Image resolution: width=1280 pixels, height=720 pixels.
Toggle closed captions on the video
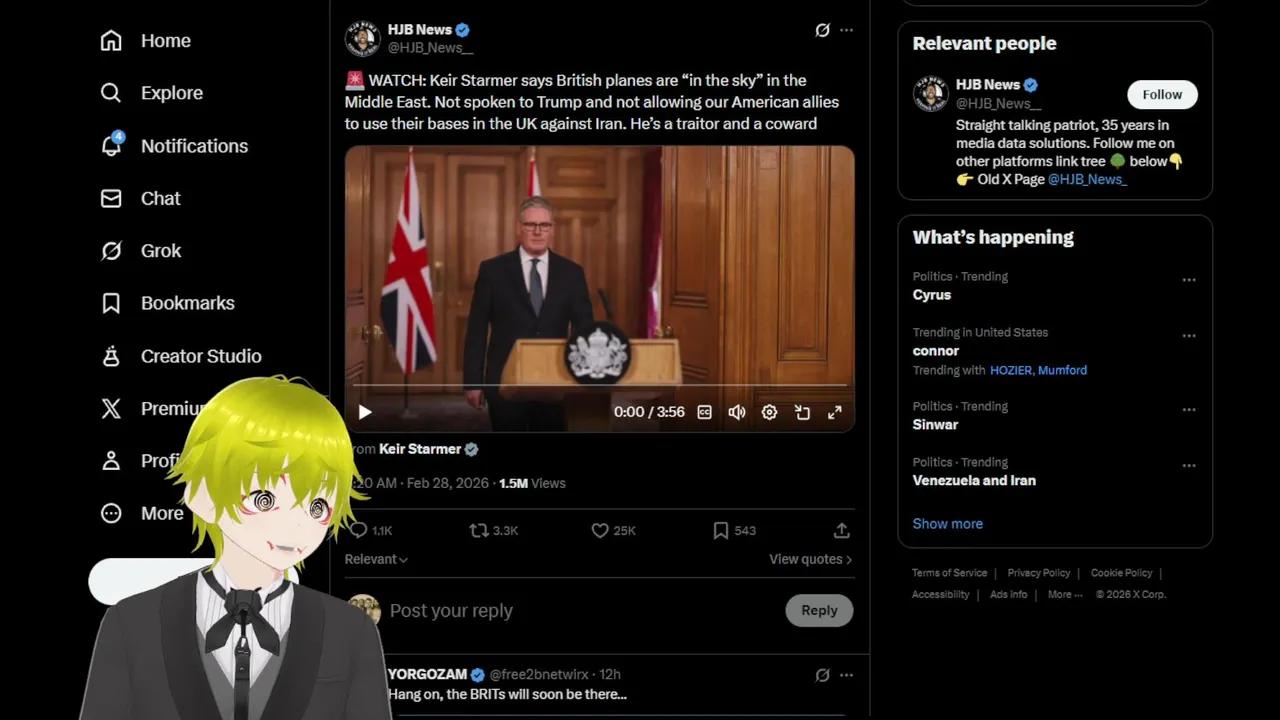coord(704,412)
